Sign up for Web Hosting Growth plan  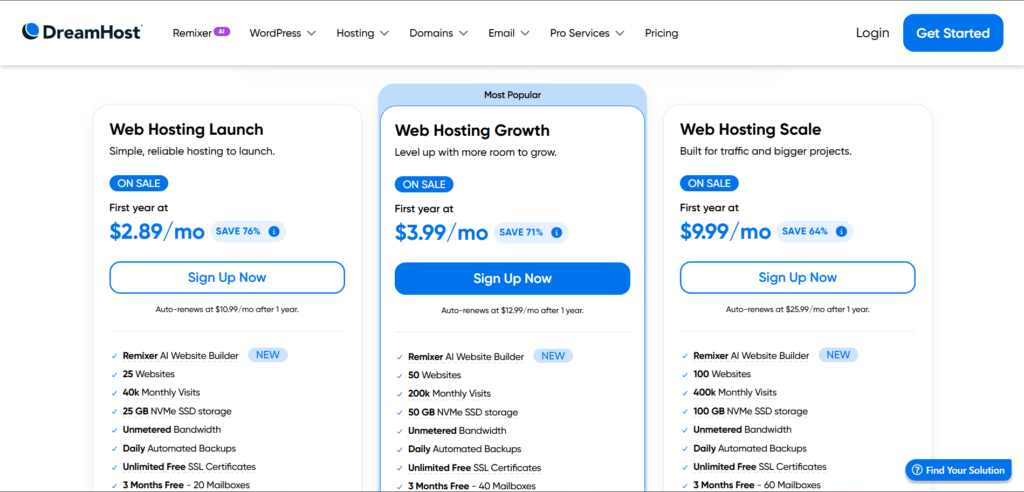[x=512, y=279]
